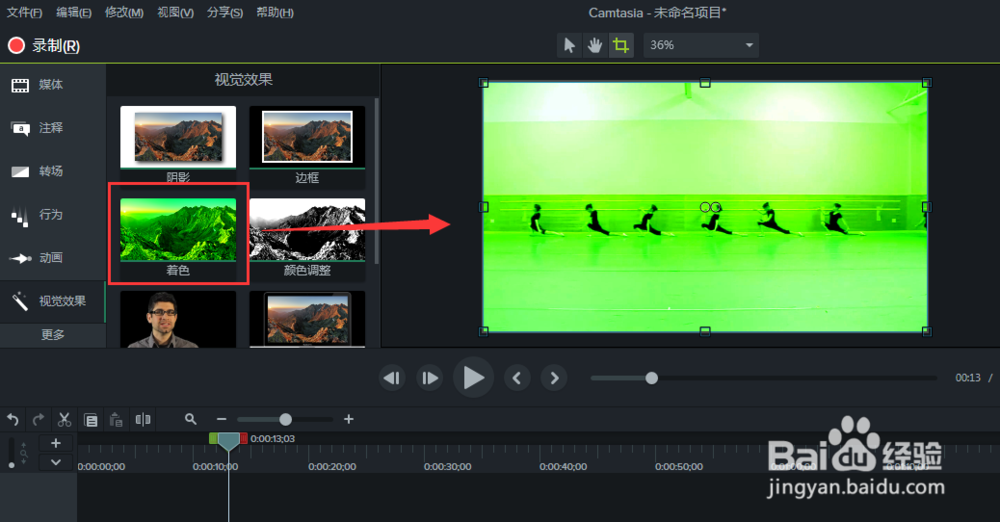This screenshot has width=1000, height=522.
Task: Open the 文件(F) menu
Action: (x=24, y=12)
